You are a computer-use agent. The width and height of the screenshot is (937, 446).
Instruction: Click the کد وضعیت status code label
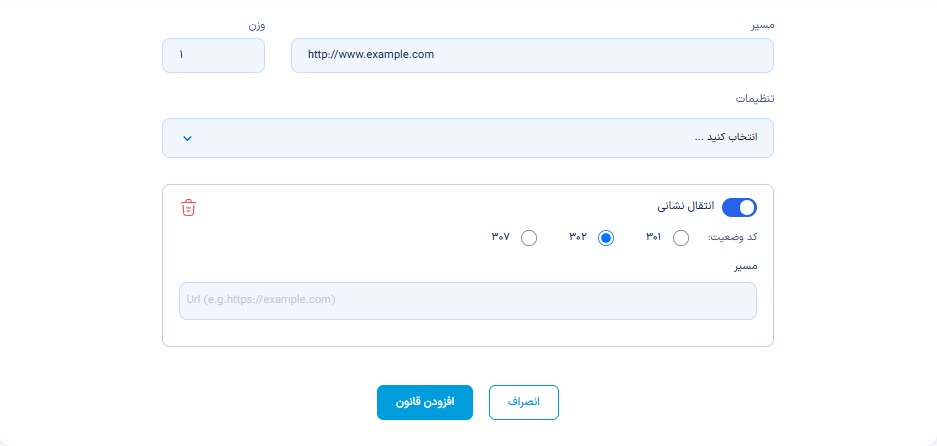click(733, 237)
